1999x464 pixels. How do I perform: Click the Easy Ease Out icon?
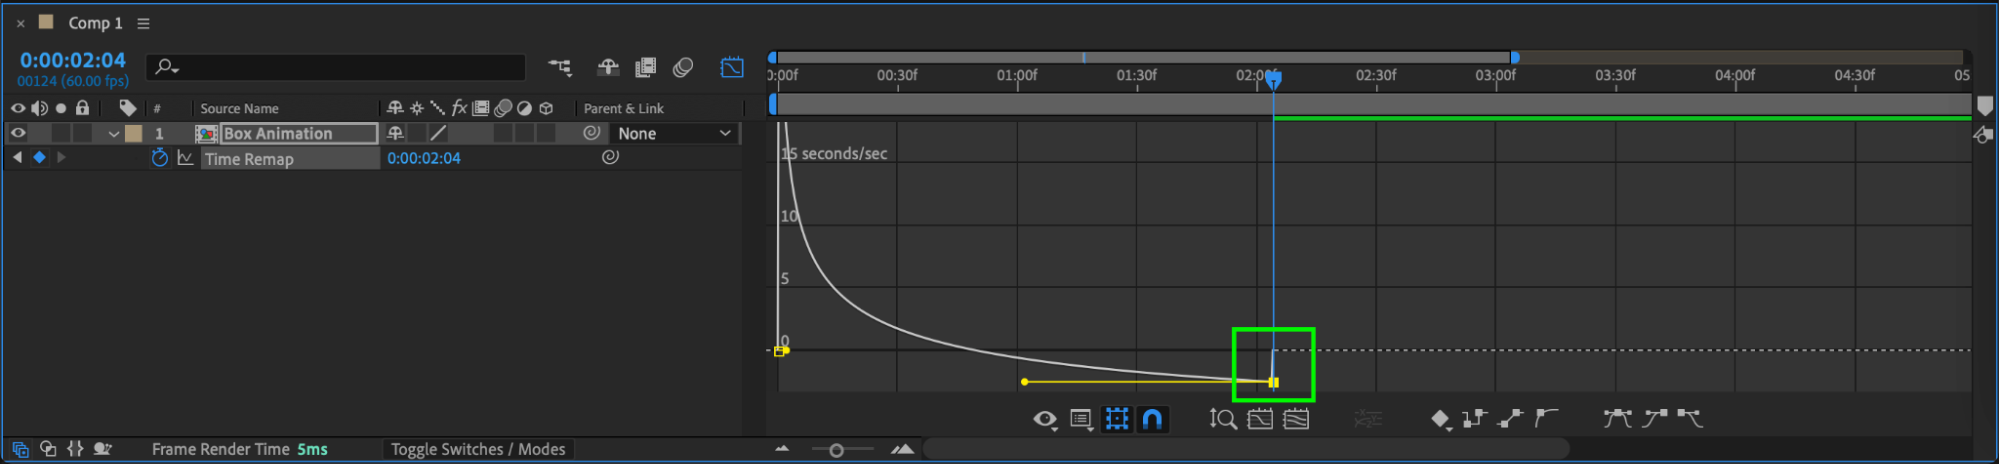1690,419
